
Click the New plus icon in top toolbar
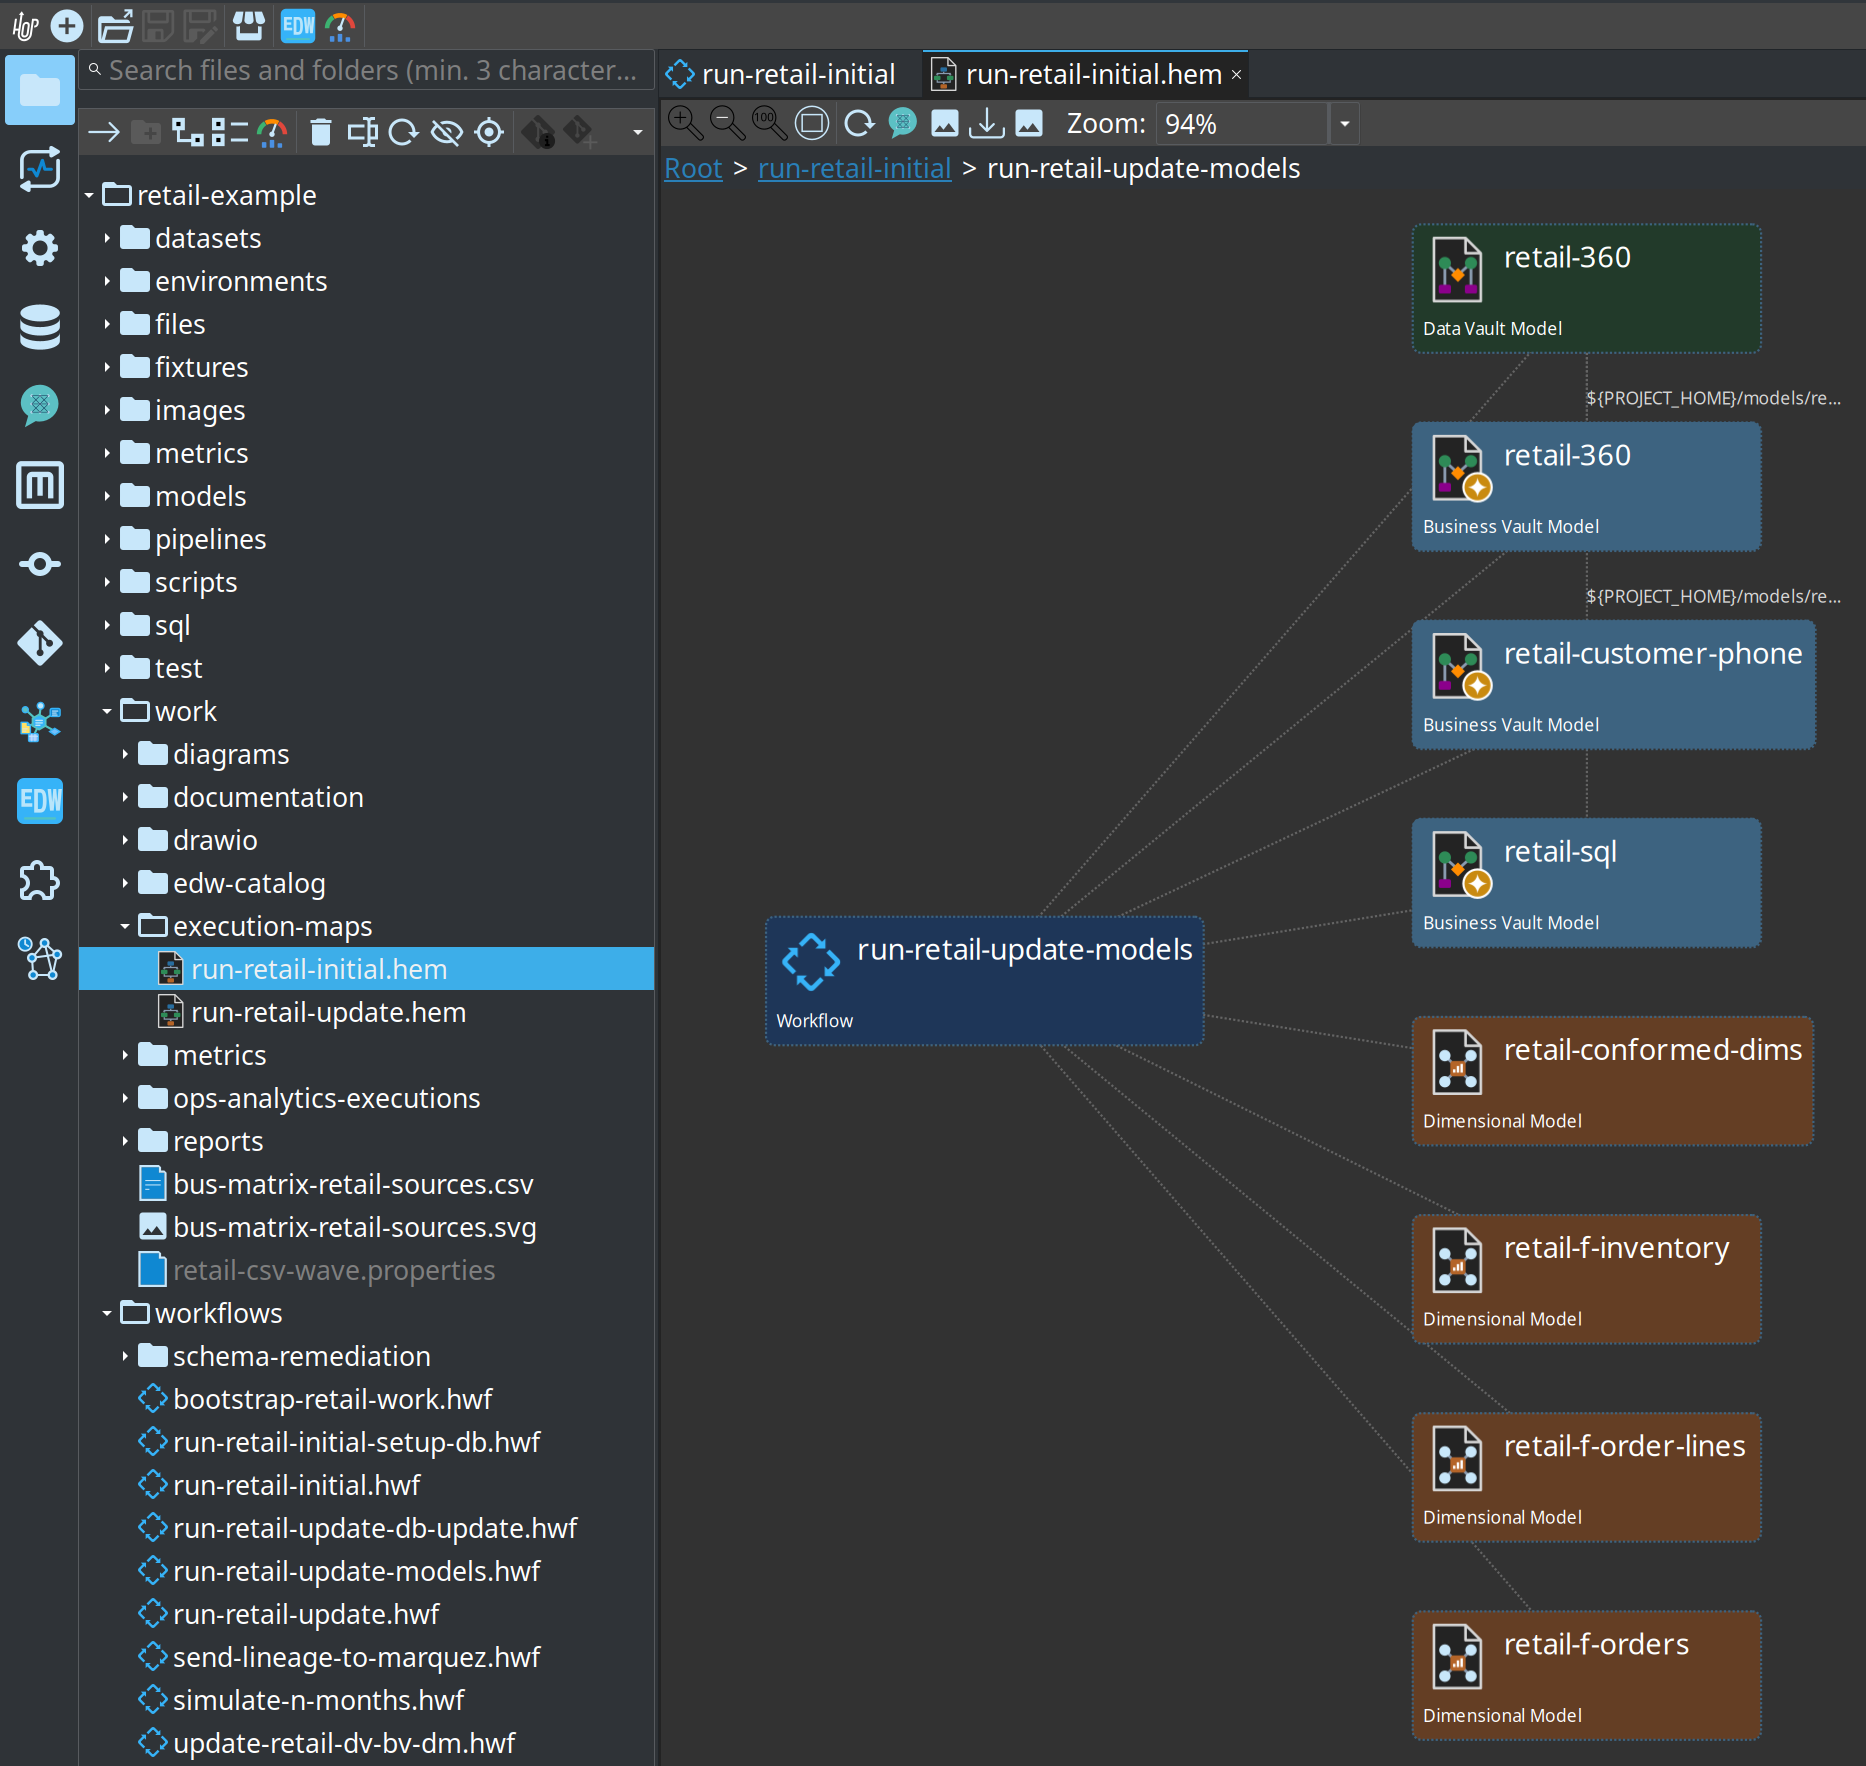click(67, 26)
